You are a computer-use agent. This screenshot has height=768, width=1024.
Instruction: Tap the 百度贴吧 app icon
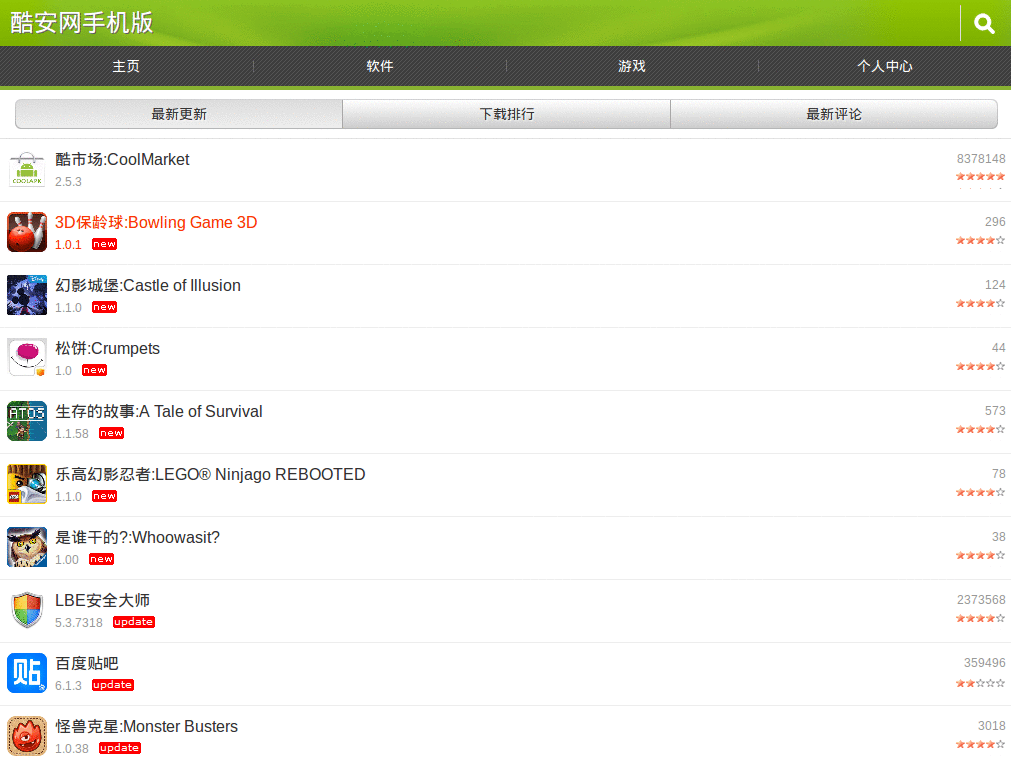point(27,673)
